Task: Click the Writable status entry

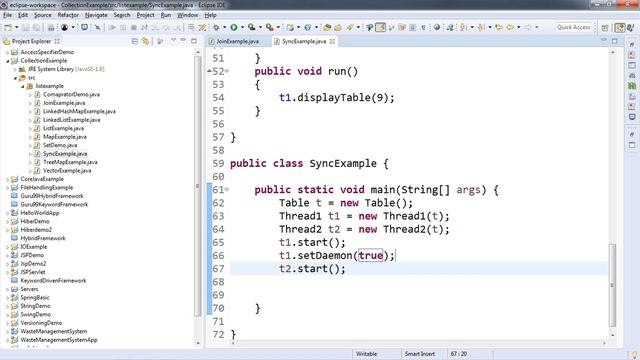Action: click(x=366, y=354)
